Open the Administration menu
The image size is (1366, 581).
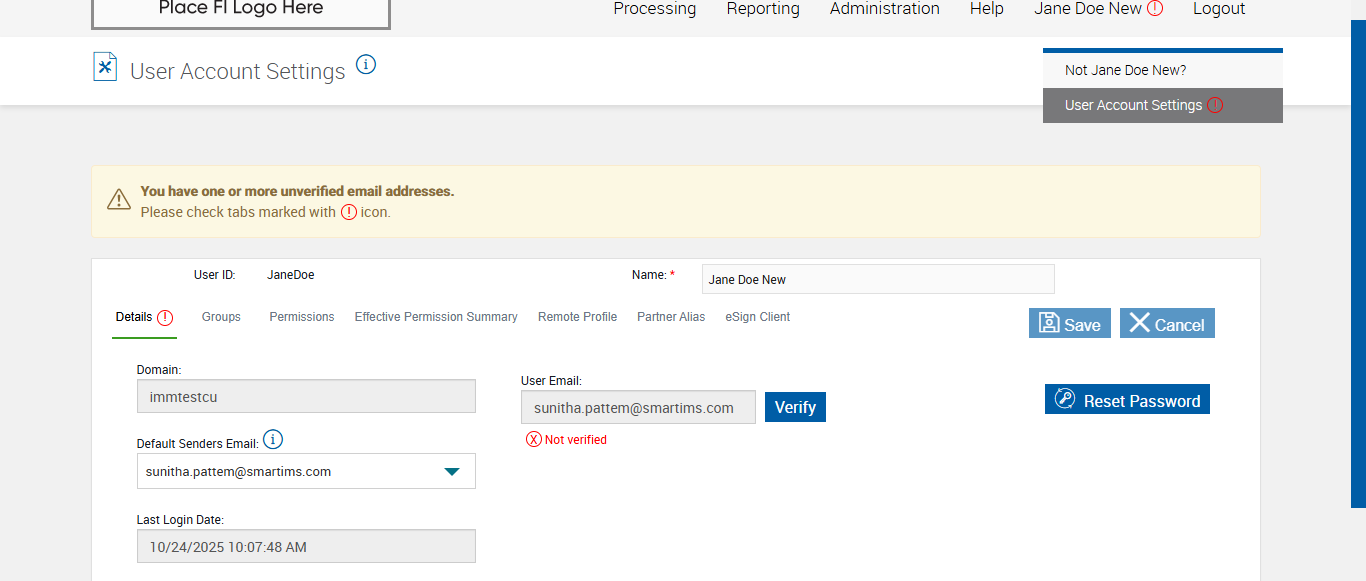point(884,9)
